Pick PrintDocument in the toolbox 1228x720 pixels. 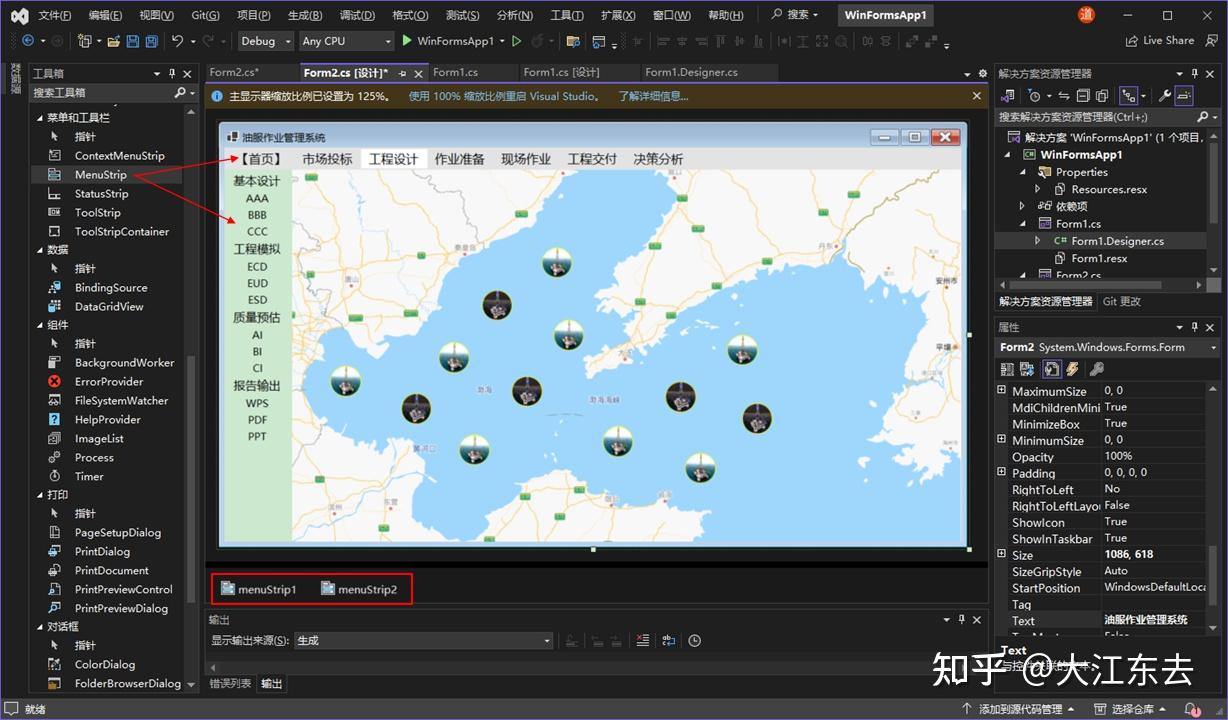click(x=111, y=571)
